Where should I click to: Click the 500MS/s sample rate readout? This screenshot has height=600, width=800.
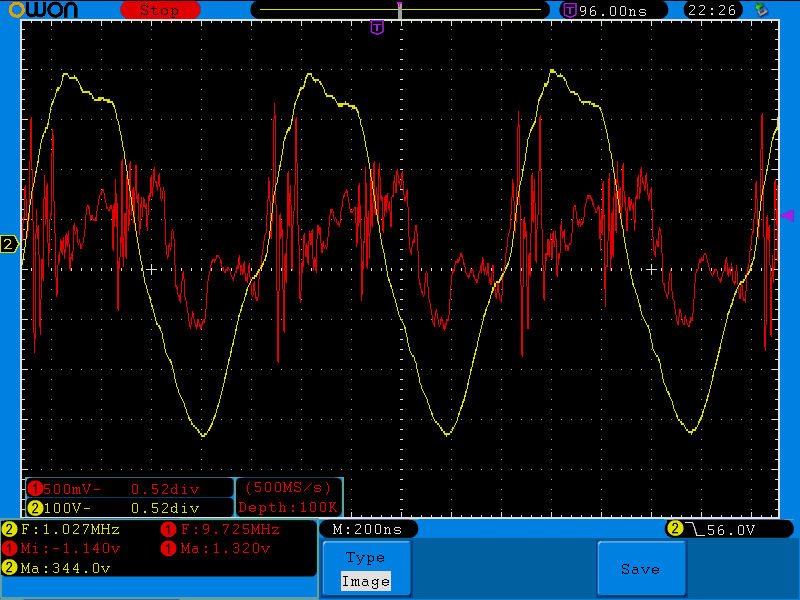(288, 487)
